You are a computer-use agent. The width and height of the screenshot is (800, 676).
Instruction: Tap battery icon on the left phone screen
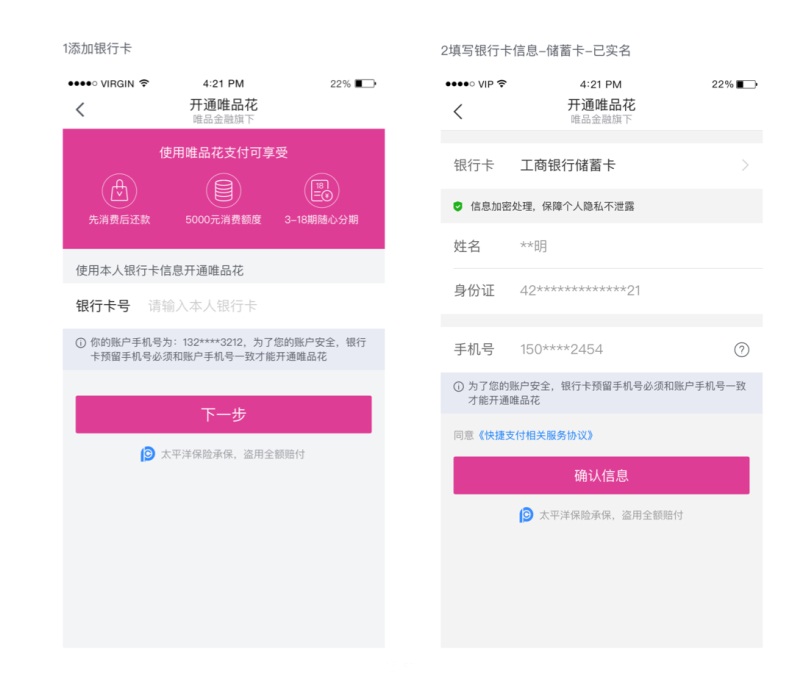pos(365,83)
